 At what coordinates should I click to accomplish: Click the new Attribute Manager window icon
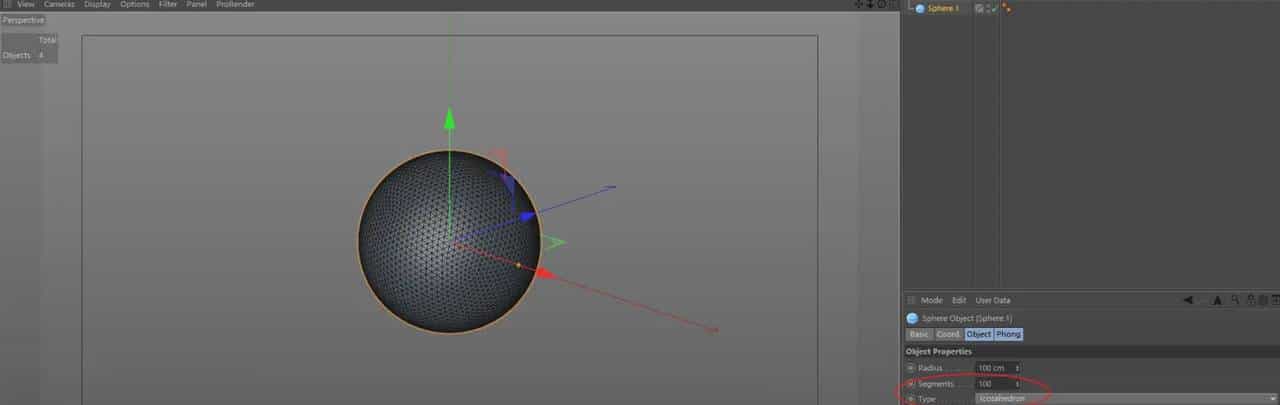1274,300
